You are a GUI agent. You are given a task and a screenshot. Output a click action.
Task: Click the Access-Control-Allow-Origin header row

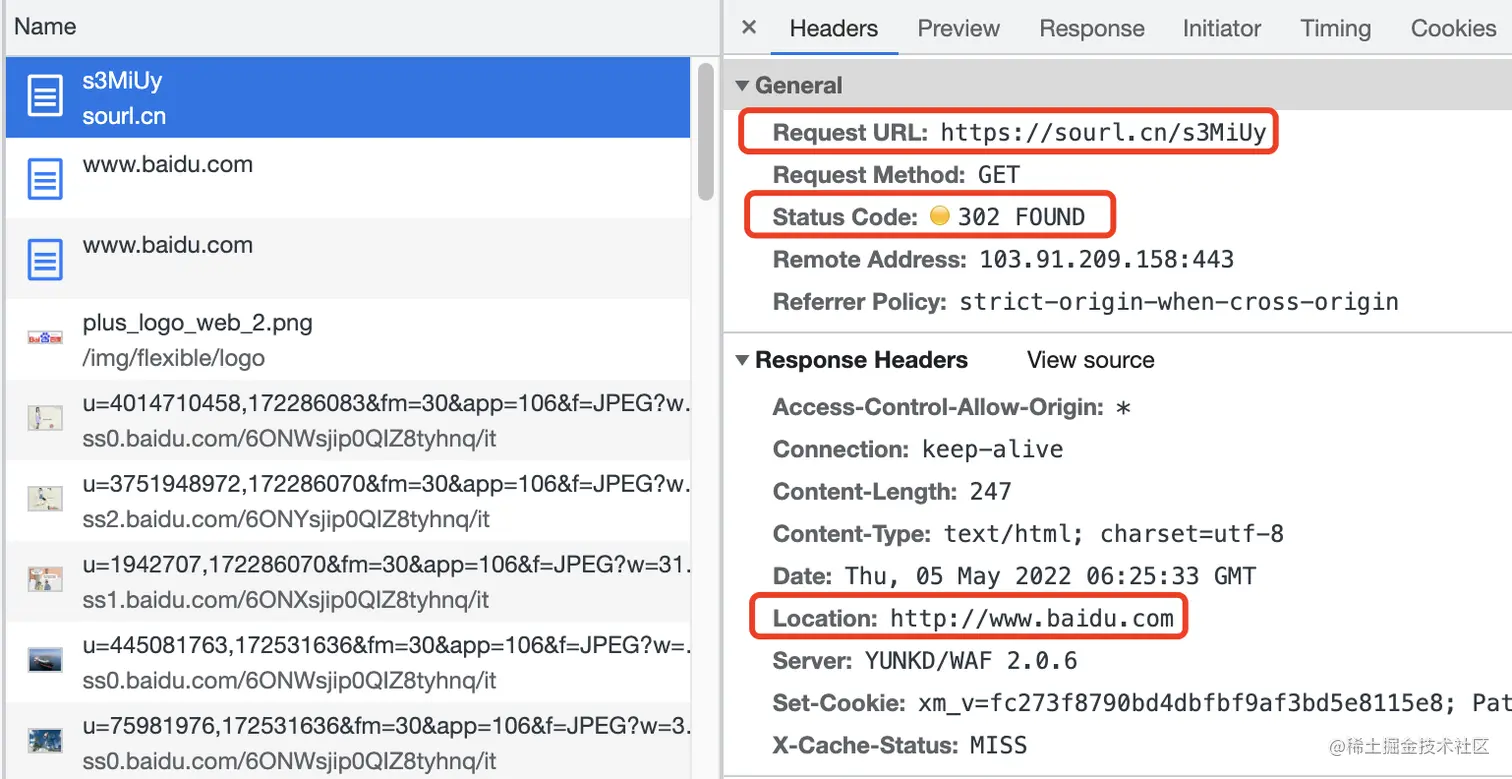point(952,408)
